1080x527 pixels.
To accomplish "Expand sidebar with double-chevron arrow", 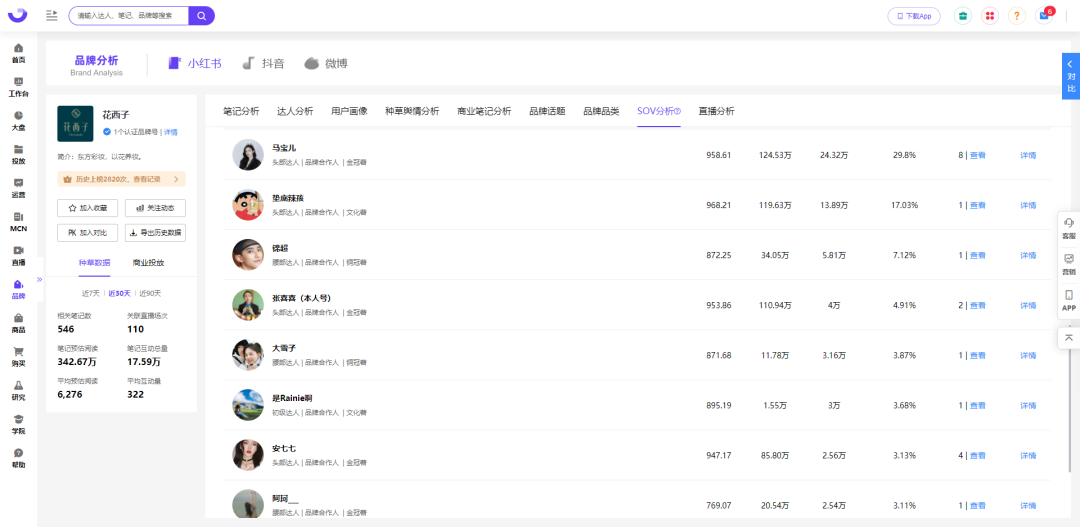I will point(39,279).
